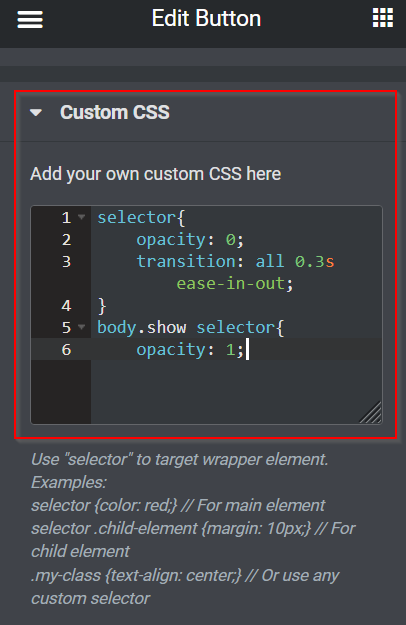Fold the code block at line 1
The width and height of the screenshot is (406, 625).
click(x=82, y=217)
